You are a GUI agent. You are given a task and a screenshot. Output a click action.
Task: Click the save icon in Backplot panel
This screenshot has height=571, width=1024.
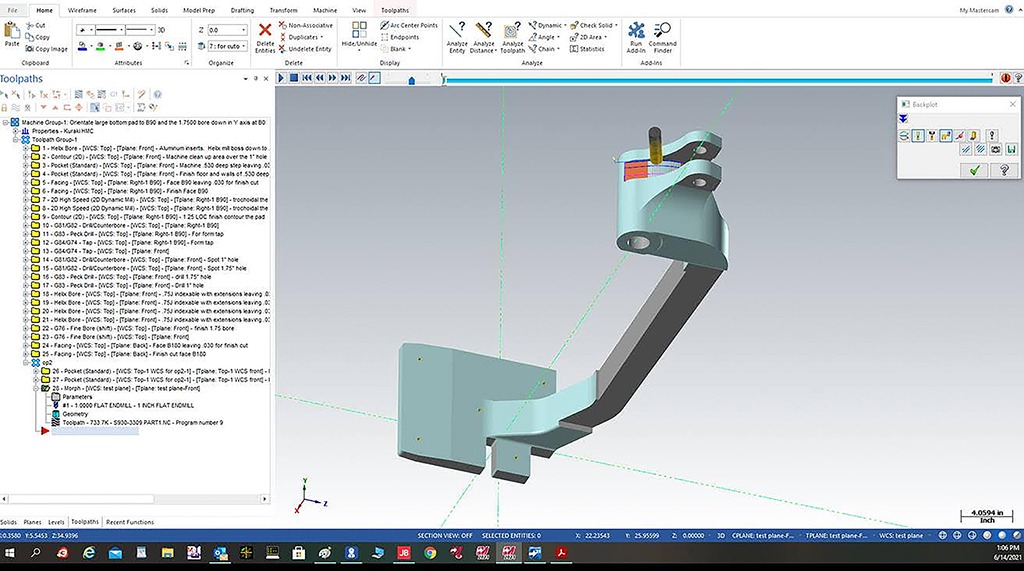[1010, 150]
